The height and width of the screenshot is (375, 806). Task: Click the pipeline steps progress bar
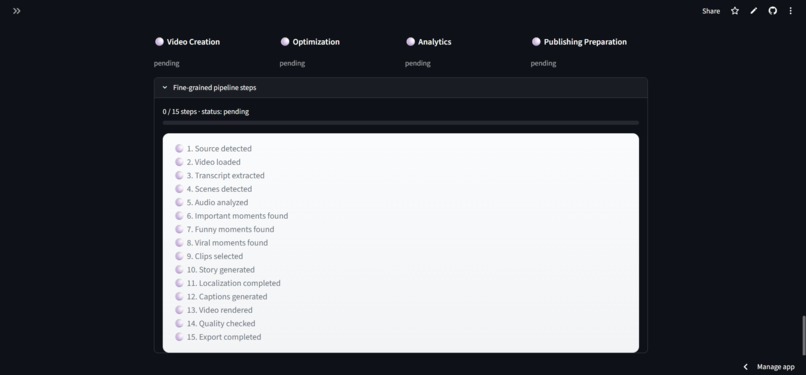[x=401, y=123]
